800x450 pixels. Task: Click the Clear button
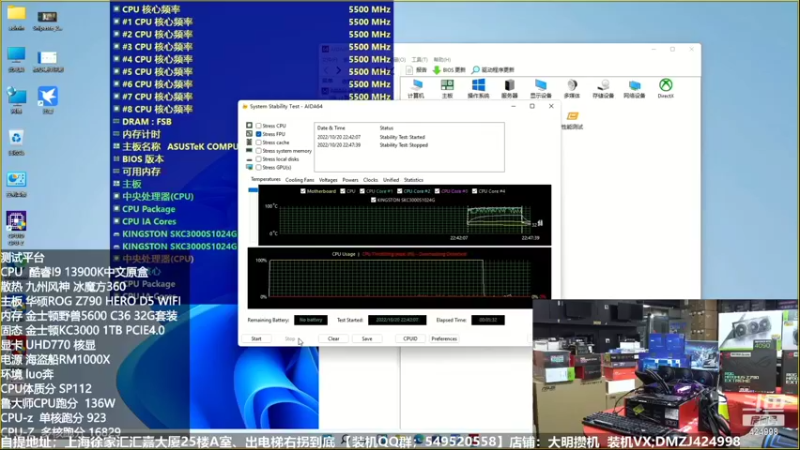pos(333,339)
